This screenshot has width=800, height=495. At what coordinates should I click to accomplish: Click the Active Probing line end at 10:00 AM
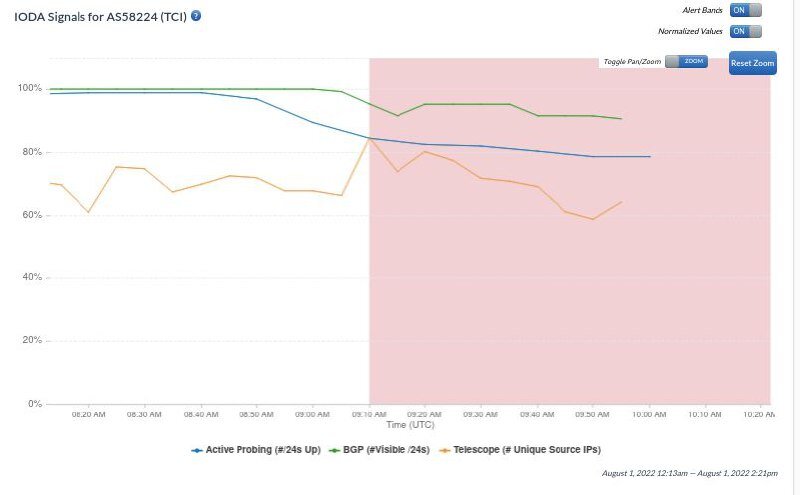[x=650, y=157]
